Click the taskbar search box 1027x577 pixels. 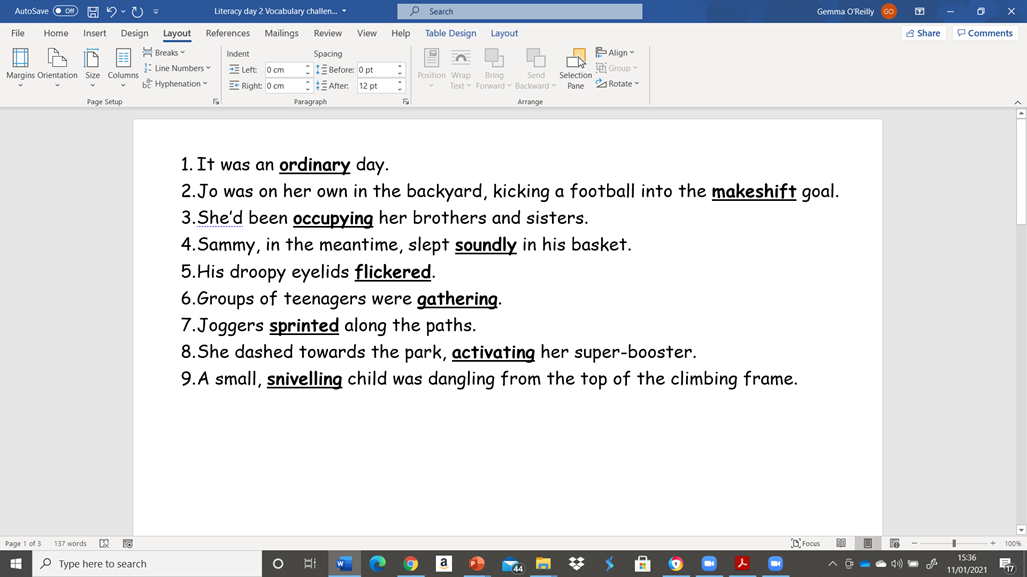point(147,564)
